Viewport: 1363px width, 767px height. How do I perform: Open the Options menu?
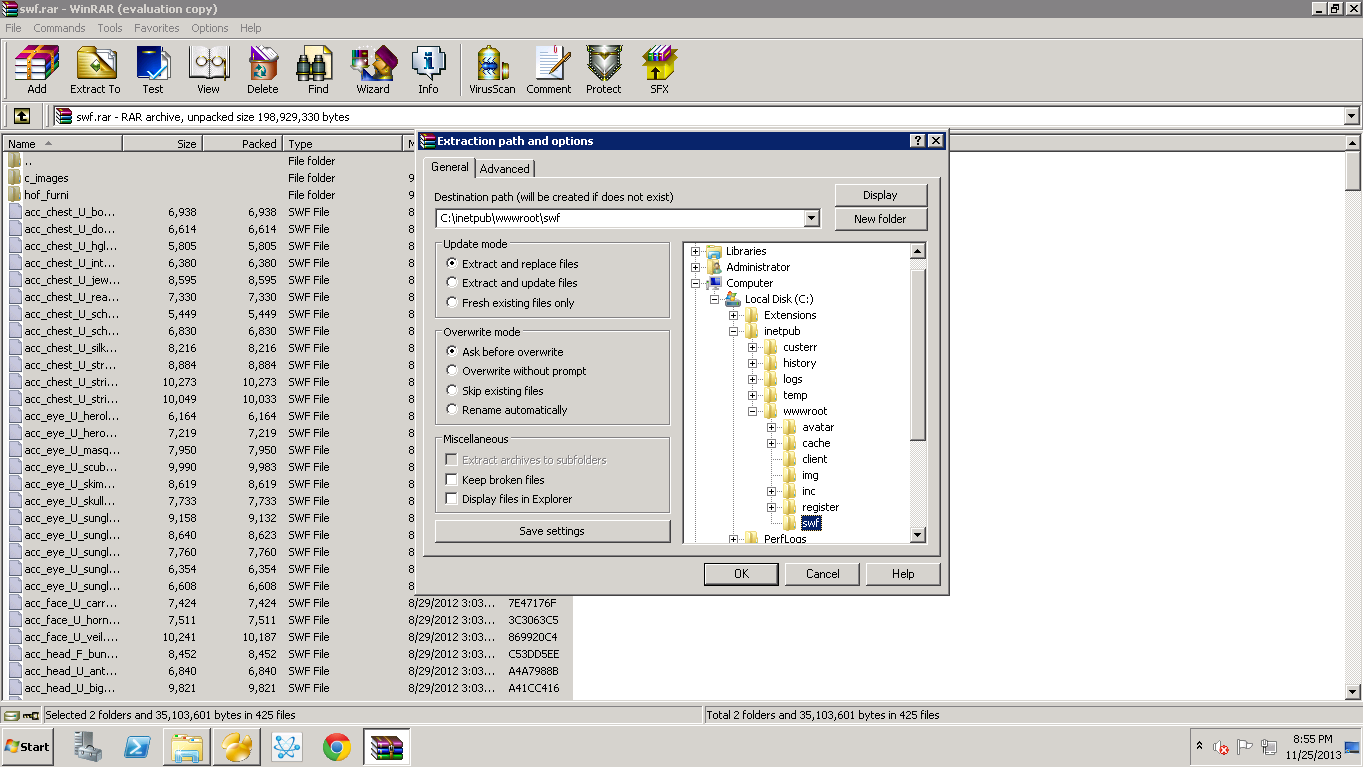(210, 28)
